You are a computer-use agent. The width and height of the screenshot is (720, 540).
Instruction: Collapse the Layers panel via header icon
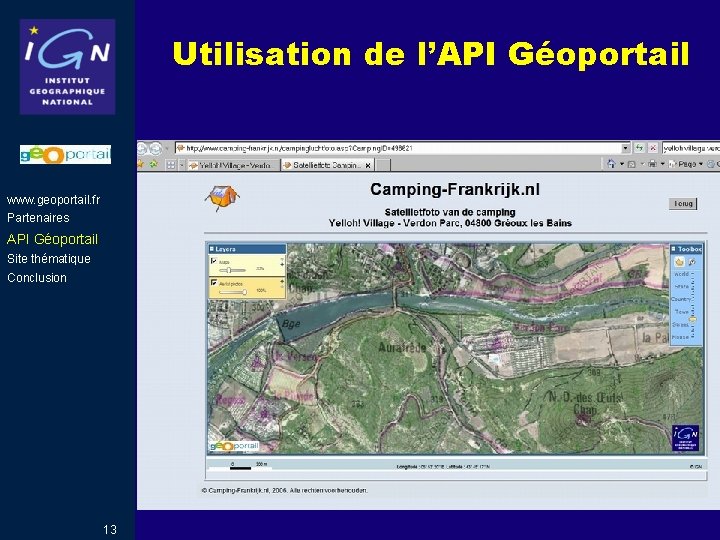212,249
